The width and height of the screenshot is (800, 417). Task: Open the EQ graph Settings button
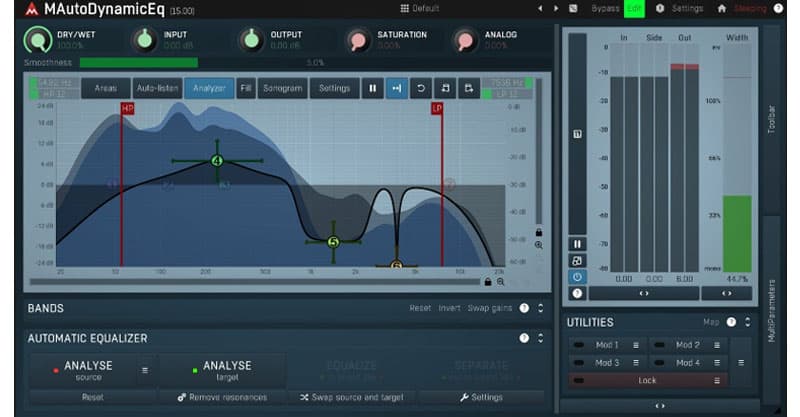334,88
